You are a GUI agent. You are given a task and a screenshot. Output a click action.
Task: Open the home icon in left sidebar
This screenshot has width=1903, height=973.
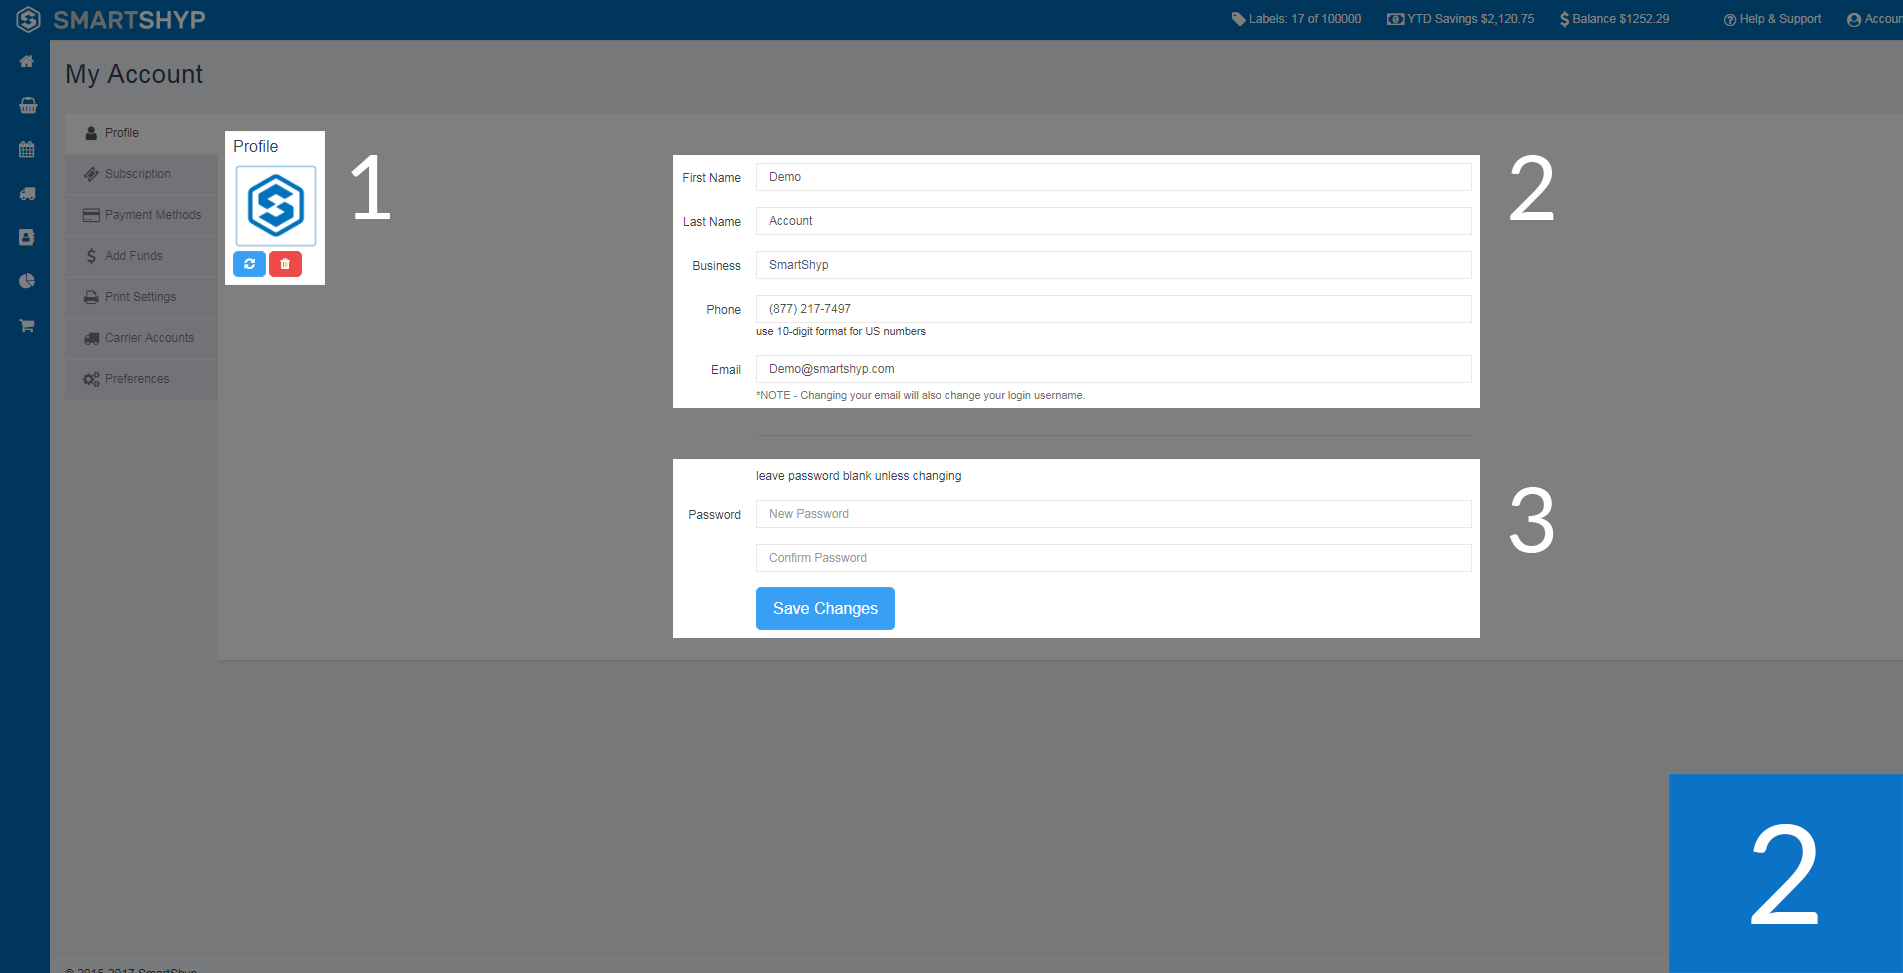click(x=27, y=62)
